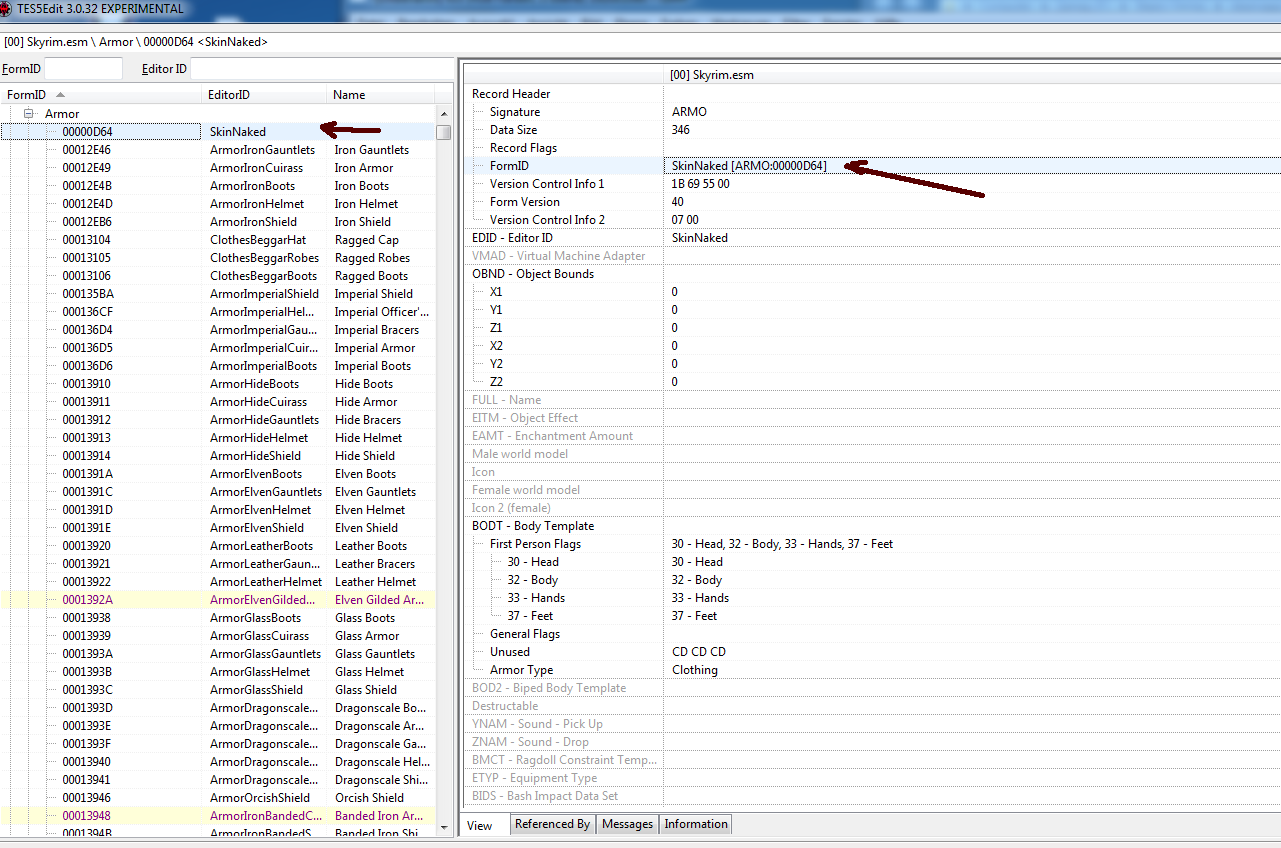Click the Editor ID filter input field
The height and width of the screenshot is (848, 1281).
pyautogui.click(x=320, y=69)
